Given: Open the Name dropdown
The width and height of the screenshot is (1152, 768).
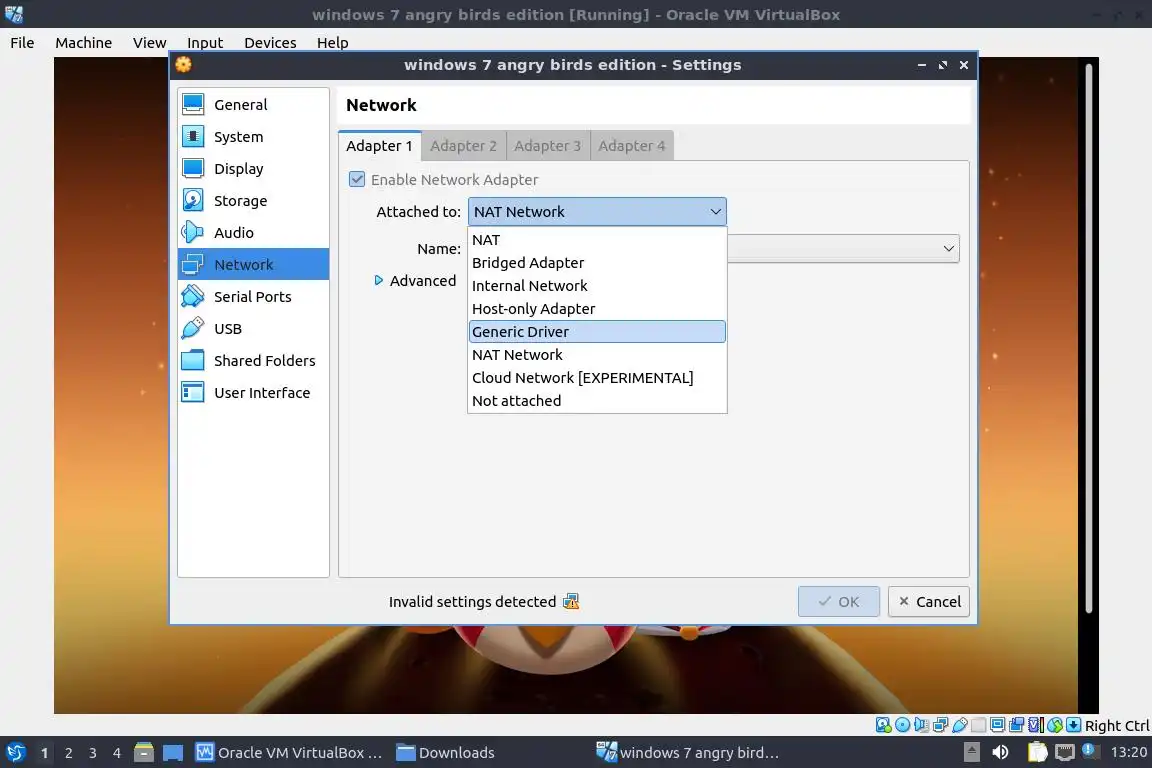Looking at the screenshot, I should click(843, 248).
